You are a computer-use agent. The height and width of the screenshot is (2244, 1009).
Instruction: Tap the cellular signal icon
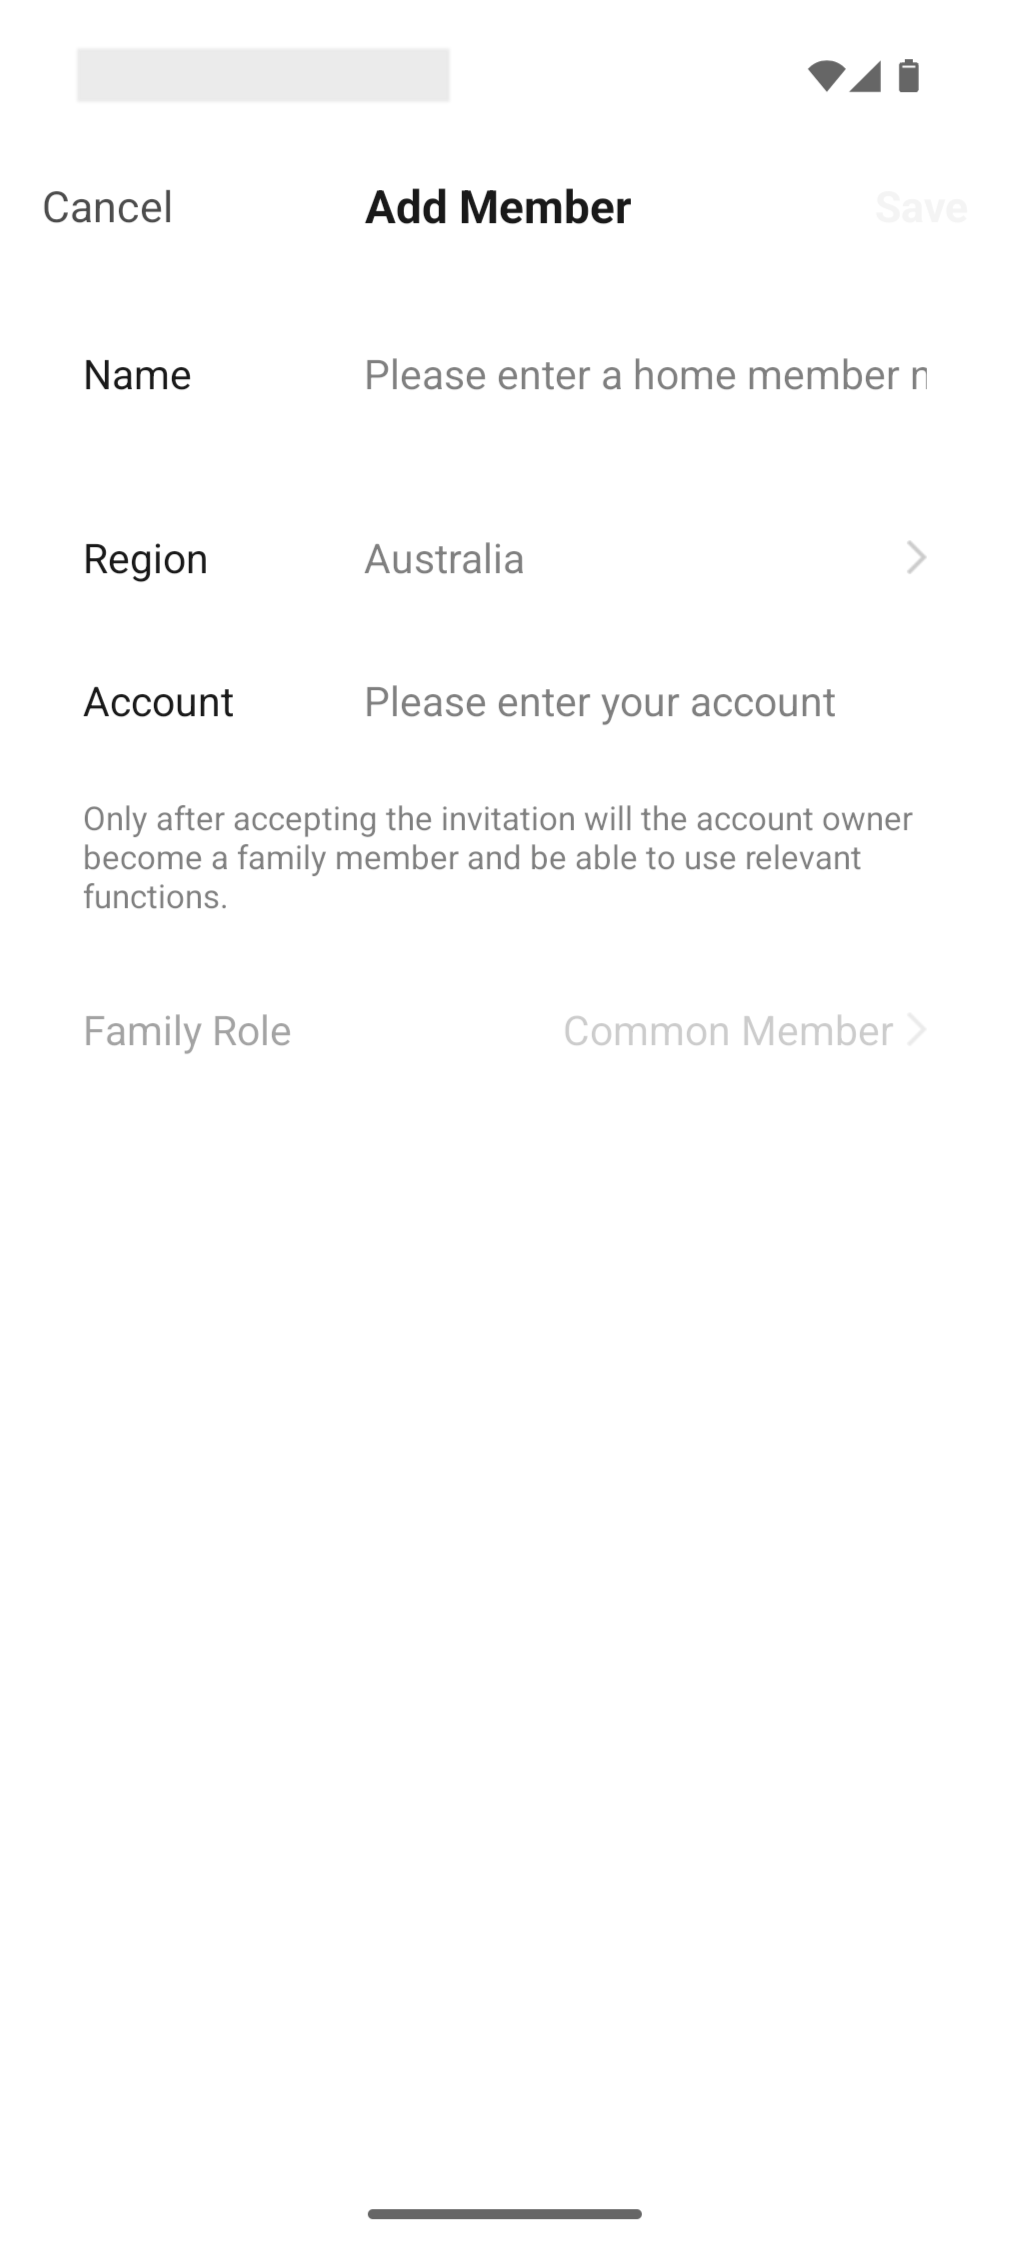coord(865,76)
